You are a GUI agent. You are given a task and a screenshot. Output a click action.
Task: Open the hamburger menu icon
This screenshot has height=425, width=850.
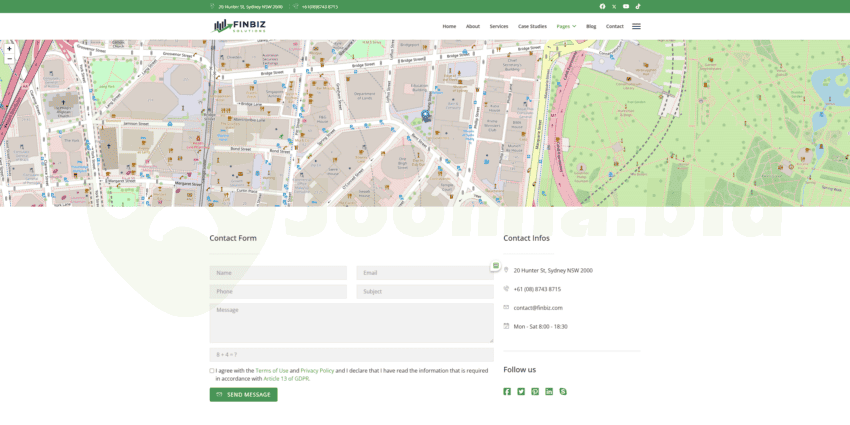click(636, 26)
